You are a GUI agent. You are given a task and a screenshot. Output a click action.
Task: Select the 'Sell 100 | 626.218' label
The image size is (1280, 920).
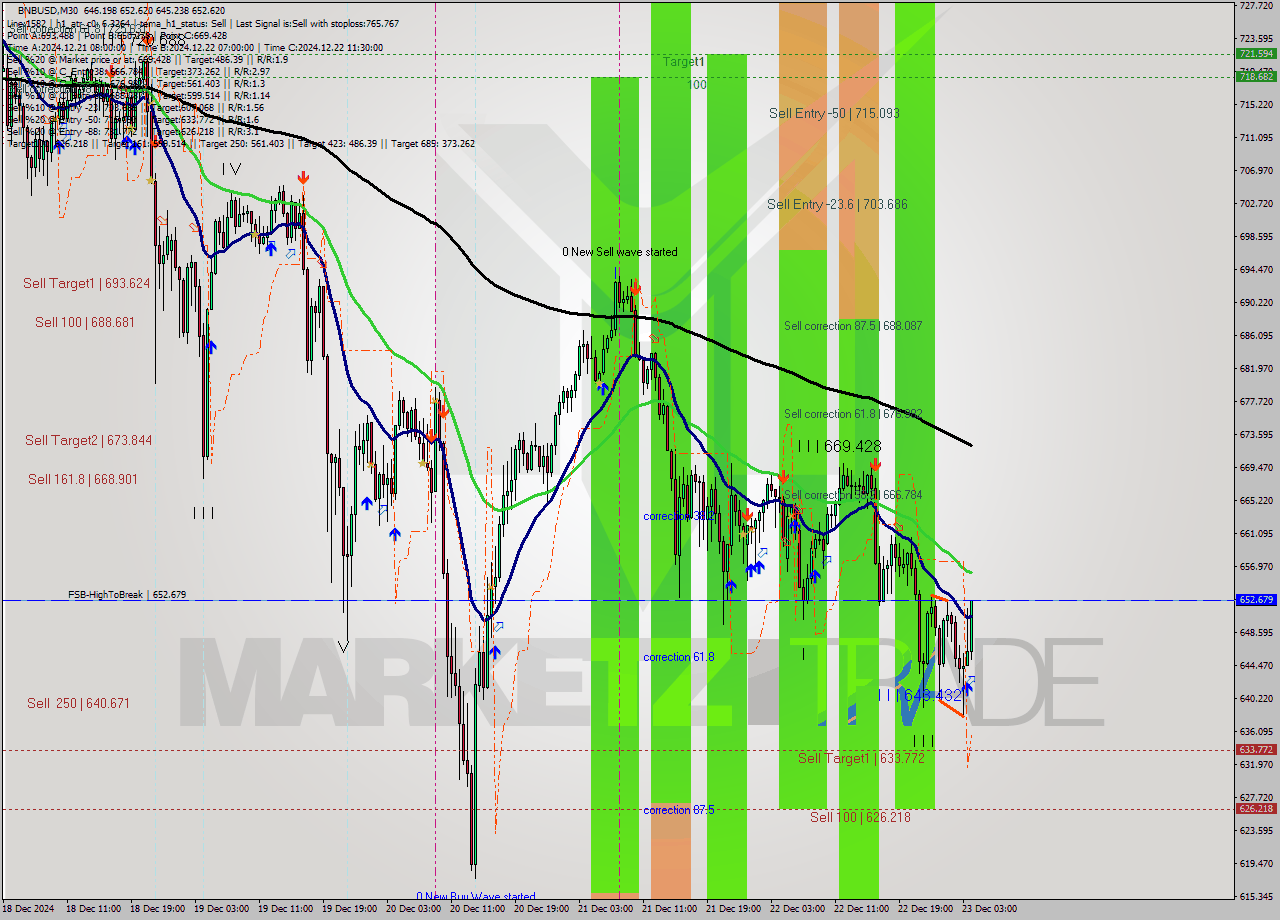tap(860, 817)
